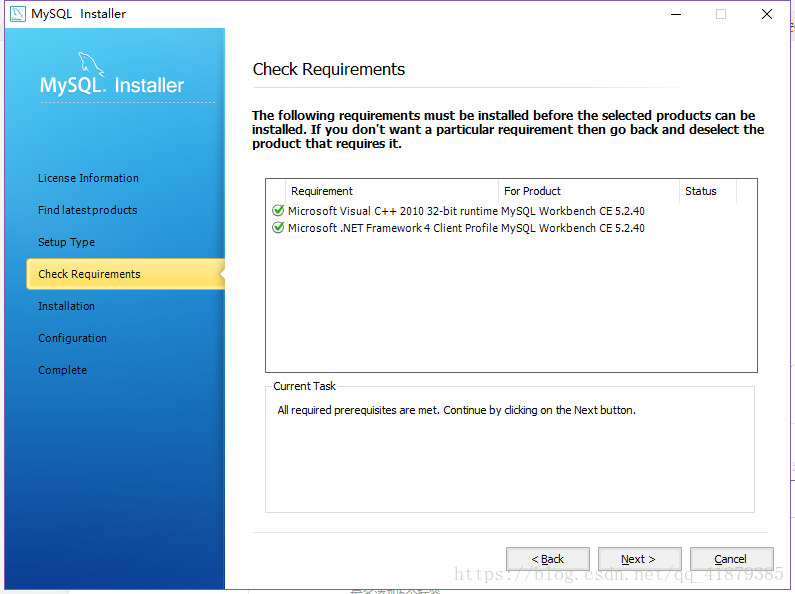Select highlighted Check Requirements step
The width and height of the screenshot is (795, 594).
[125, 274]
